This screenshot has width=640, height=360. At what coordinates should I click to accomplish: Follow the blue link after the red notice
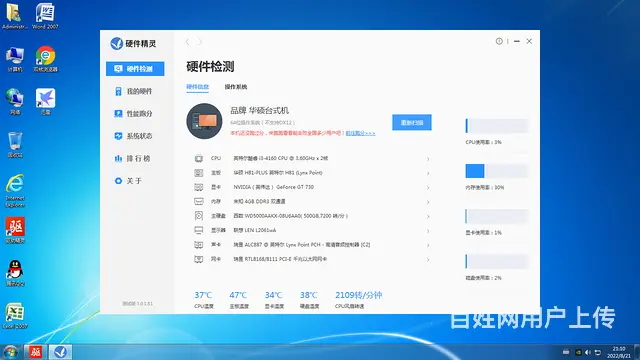(360, 133)
